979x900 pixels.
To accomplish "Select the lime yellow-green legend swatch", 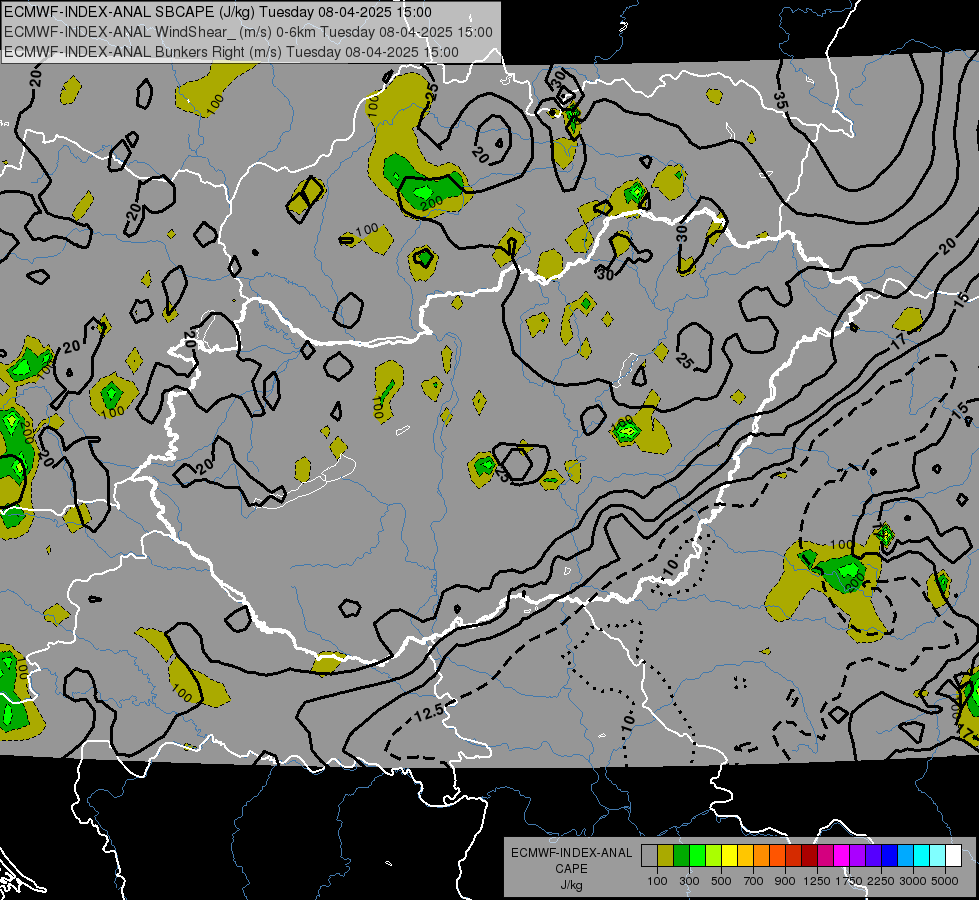I will pyautogui.click(x=714, y=855).
